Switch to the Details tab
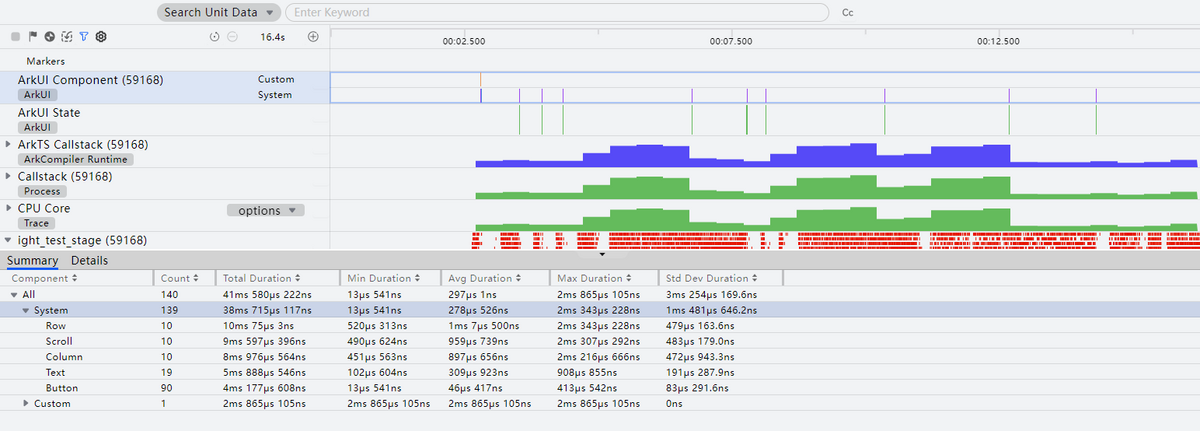Screen dimensions: 1200x431 [x=89, y=261]
